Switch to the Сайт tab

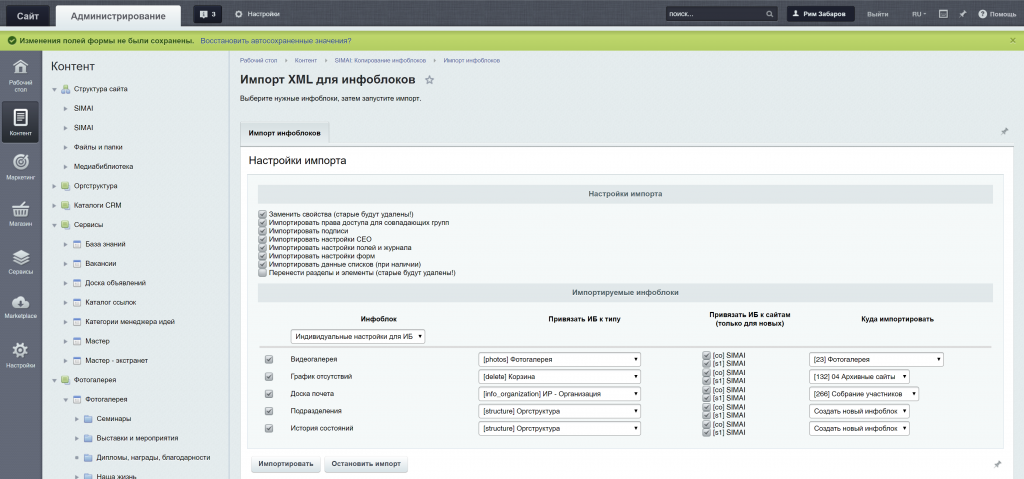tap(27, 15)
